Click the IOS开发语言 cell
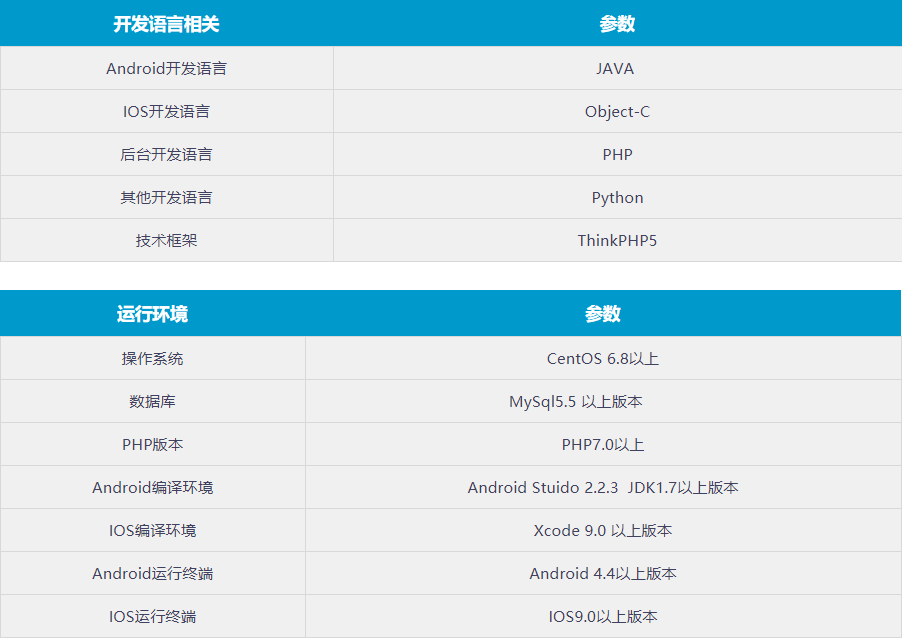Image resolution: width=902 pixels, height=639 pixels. (x=166, y=111)
